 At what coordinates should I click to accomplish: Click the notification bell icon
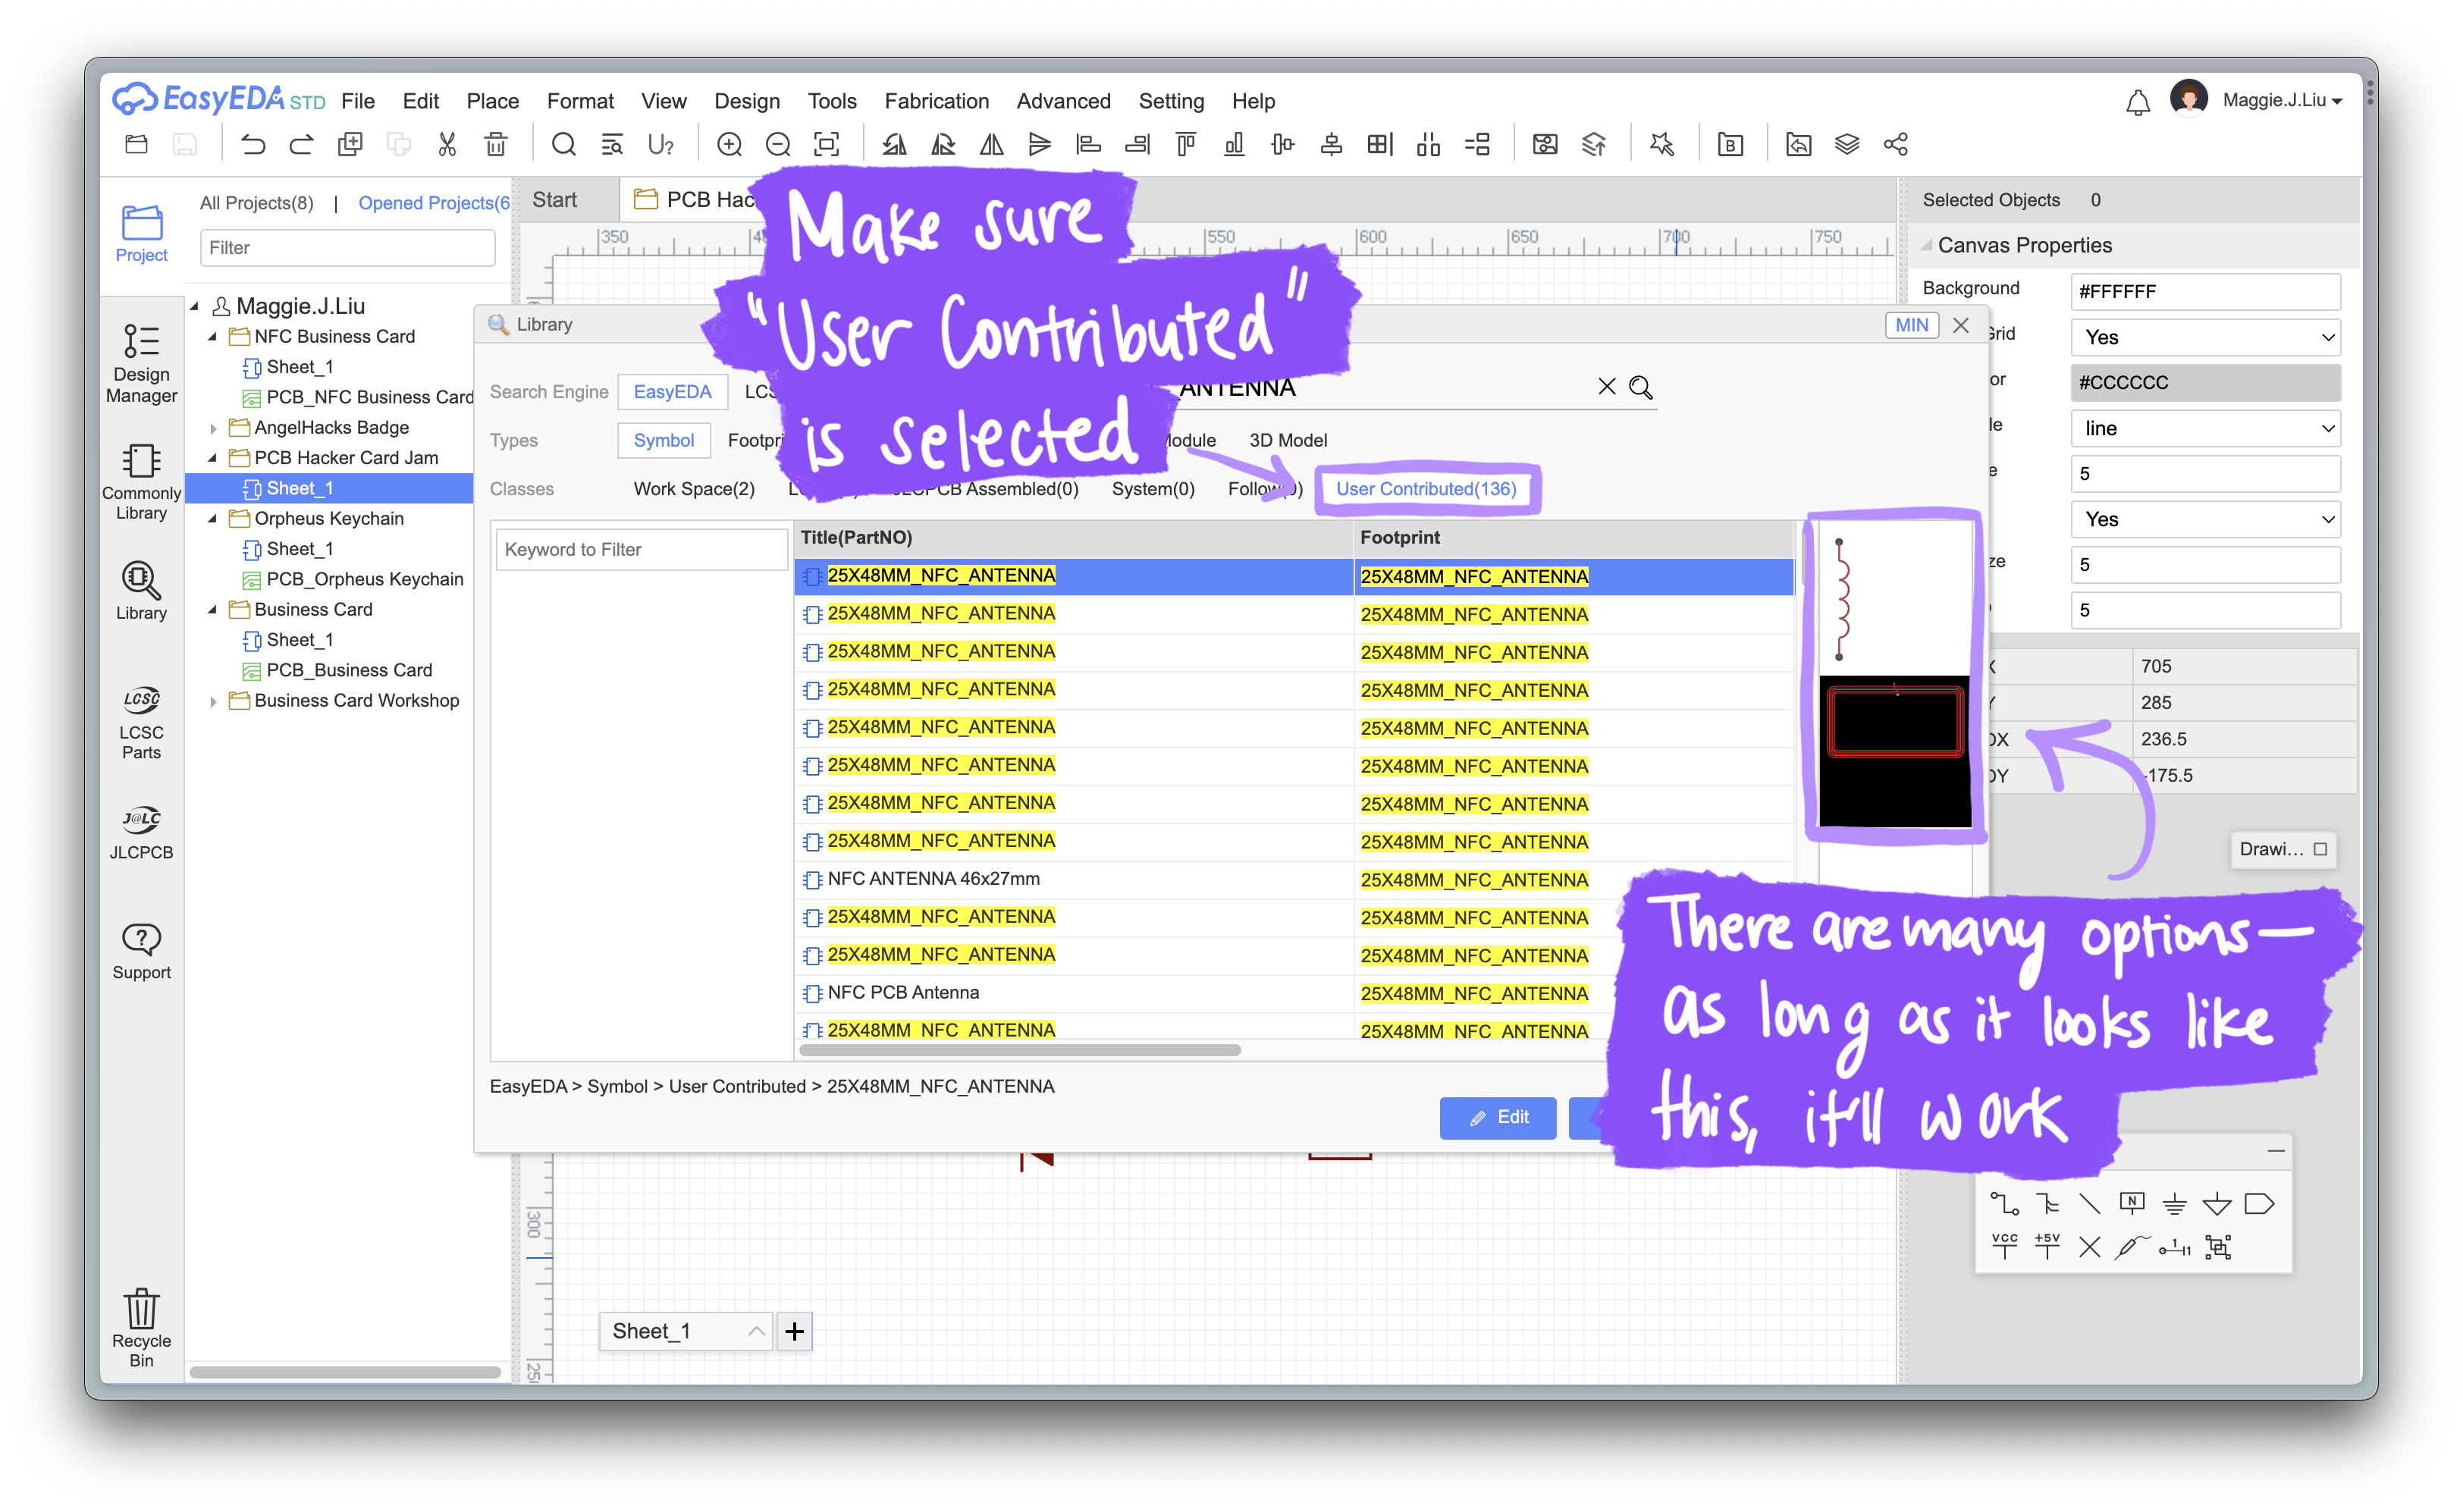coord(2138,102)
